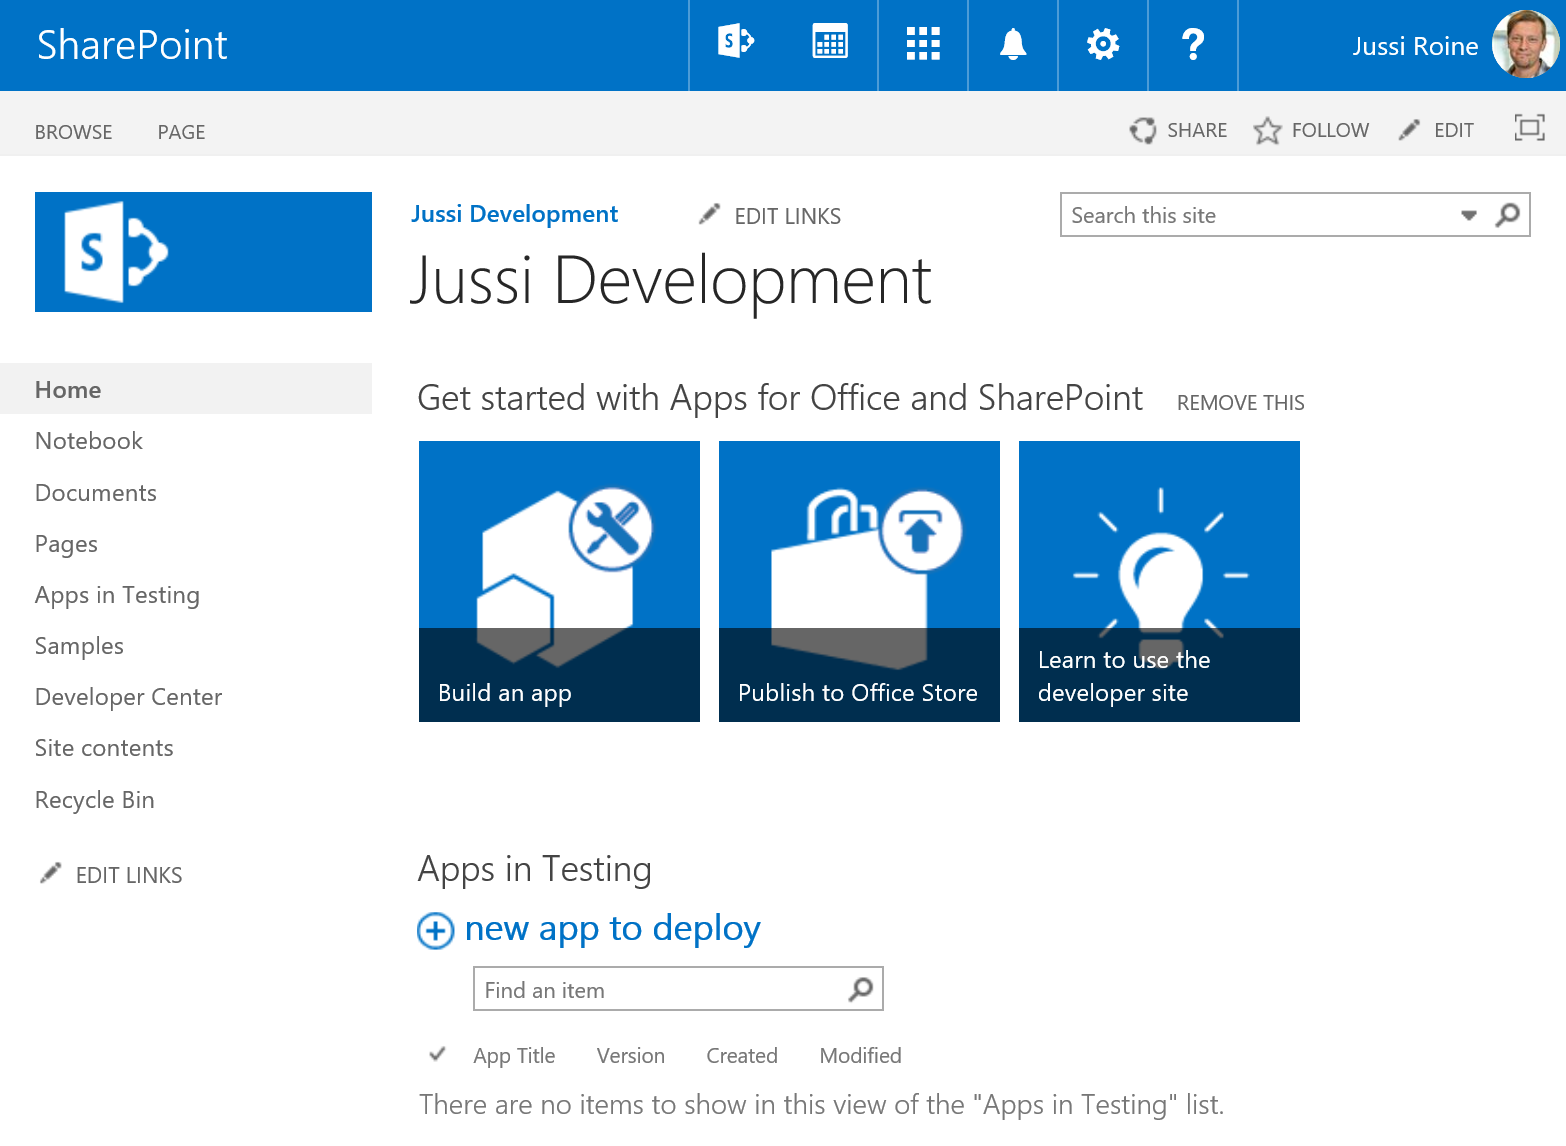The image size is (1566, 1146).
Task: Sort by Version column header
Action: pyautogui.click(x=630, y=1055)
